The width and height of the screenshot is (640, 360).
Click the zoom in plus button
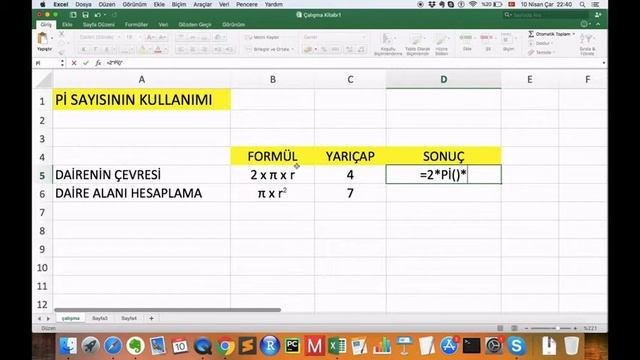[575, 328]
